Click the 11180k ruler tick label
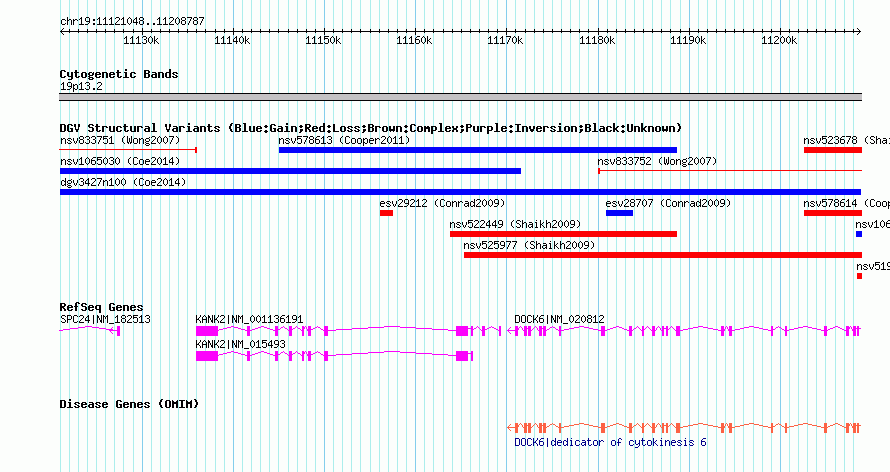890x472 pixels. coord(597,40)
